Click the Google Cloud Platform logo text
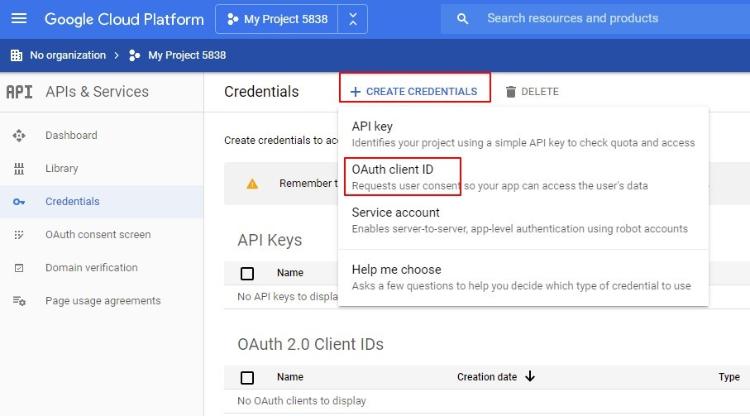The height and width of the screenshot is (416, 750). [x=124, y=19]
